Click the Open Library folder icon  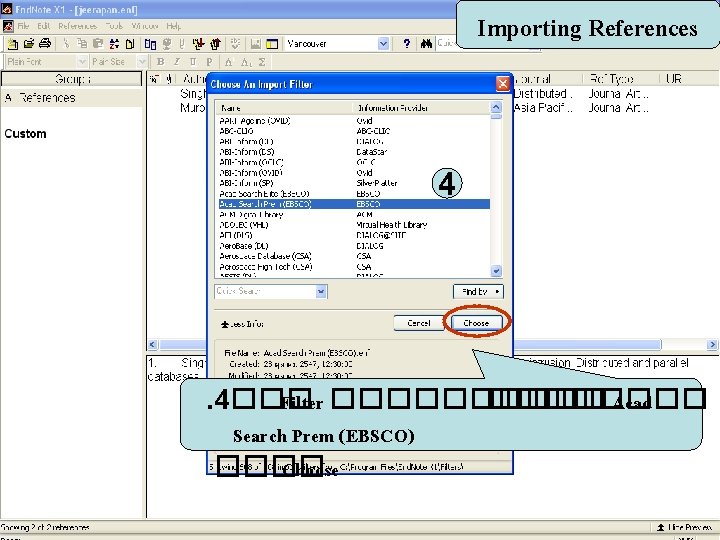29,44
